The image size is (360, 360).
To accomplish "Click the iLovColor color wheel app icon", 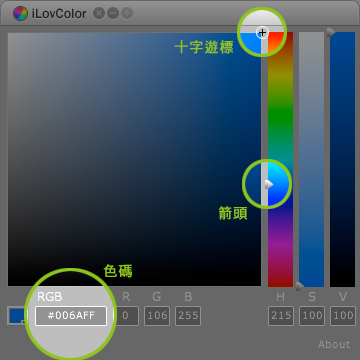I will (x=21, y=14).
